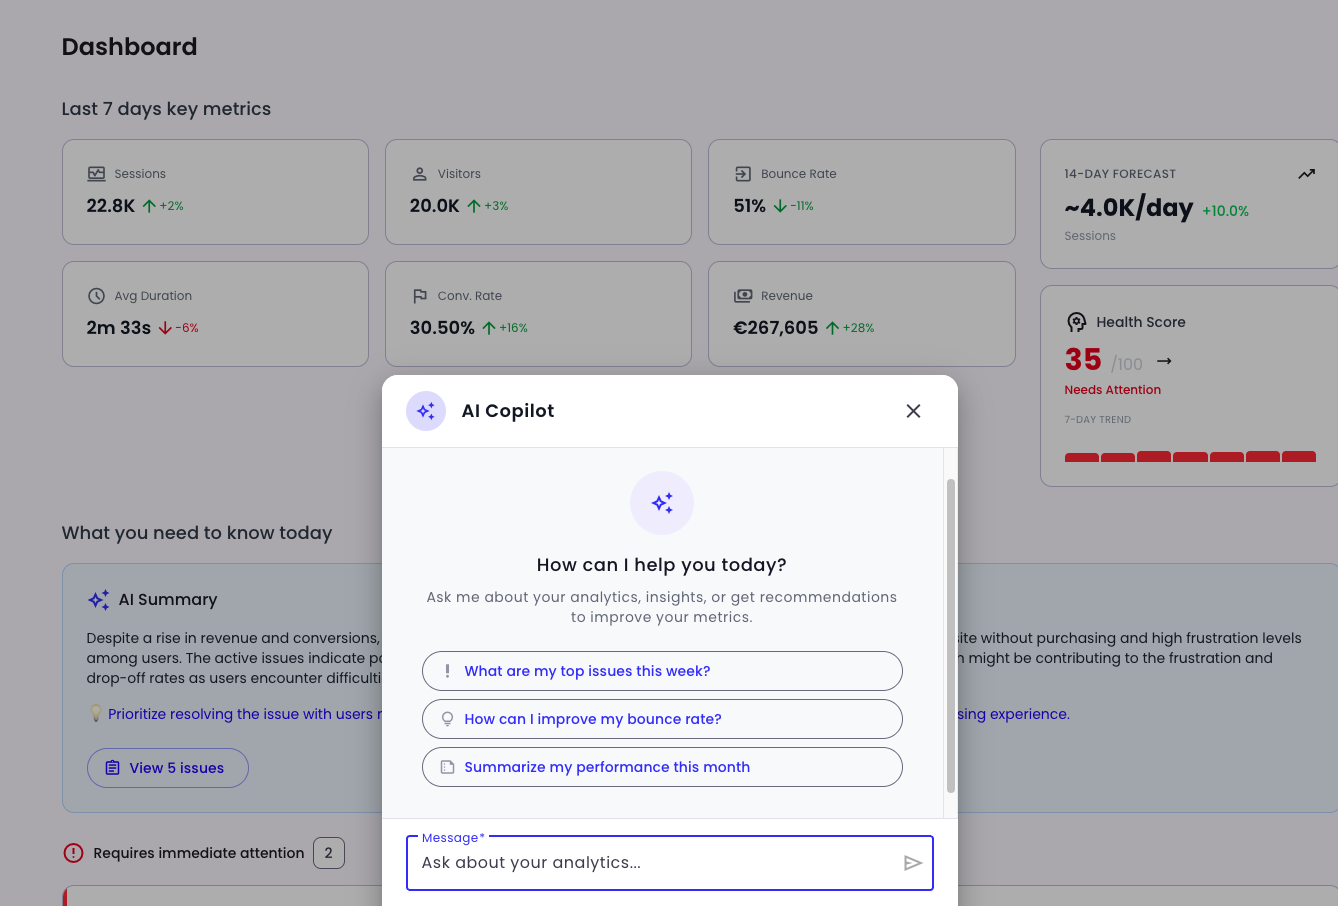Click the Health Score head icon
This screenshot has height=906, width=1338.
(x=1076, y=322)
